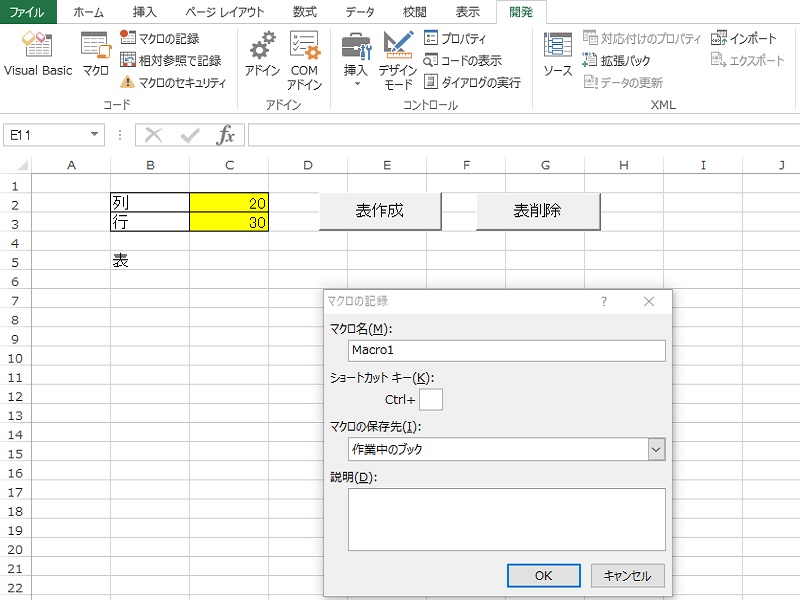
Task: Click the マクロ (Macros) icon
Action: tap(96, 55)
